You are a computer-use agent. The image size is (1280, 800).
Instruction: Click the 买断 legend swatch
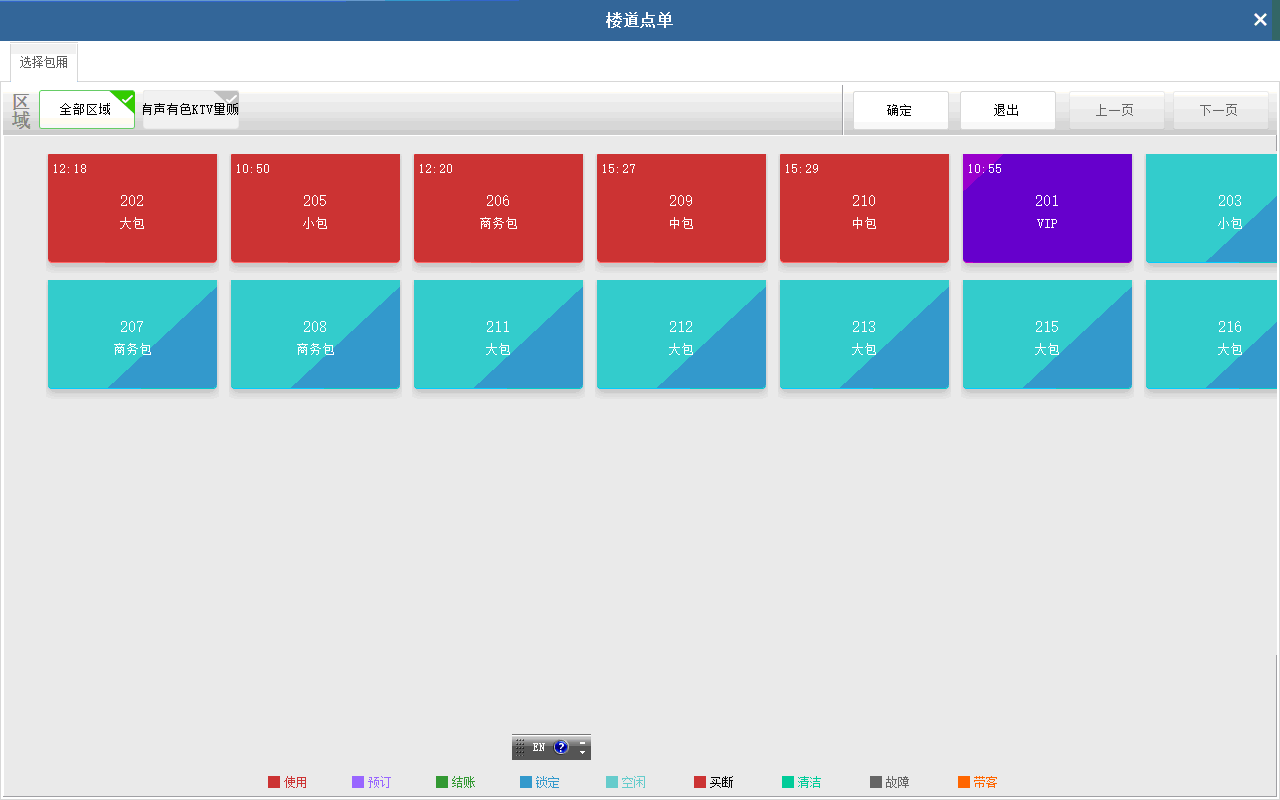(x=700, y=782)
